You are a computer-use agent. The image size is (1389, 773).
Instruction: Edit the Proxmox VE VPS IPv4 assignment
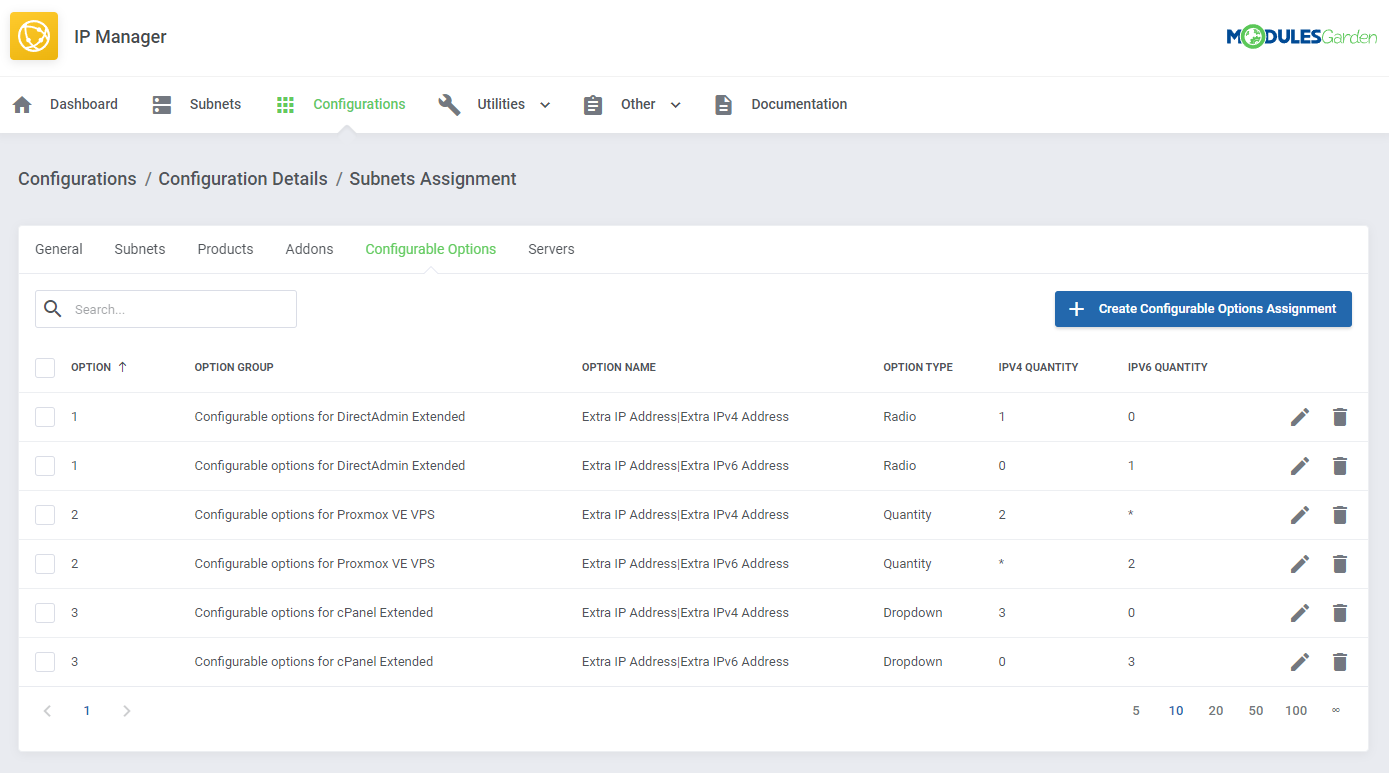pyautogui.click(x=1299, y=514)
